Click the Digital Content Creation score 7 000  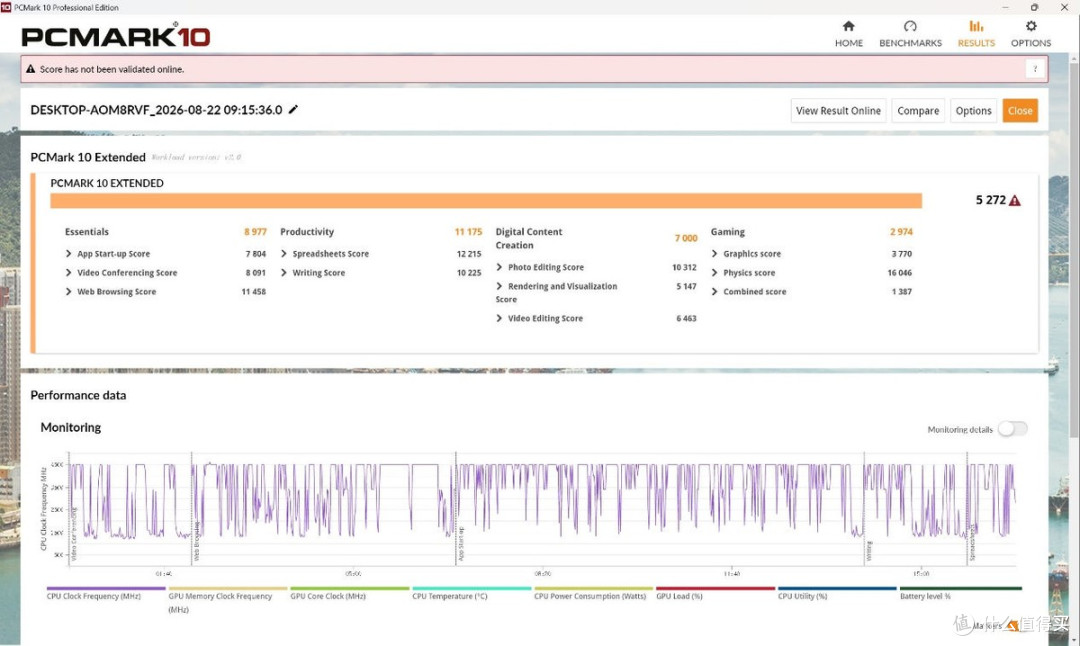click(x=686, y=238)
